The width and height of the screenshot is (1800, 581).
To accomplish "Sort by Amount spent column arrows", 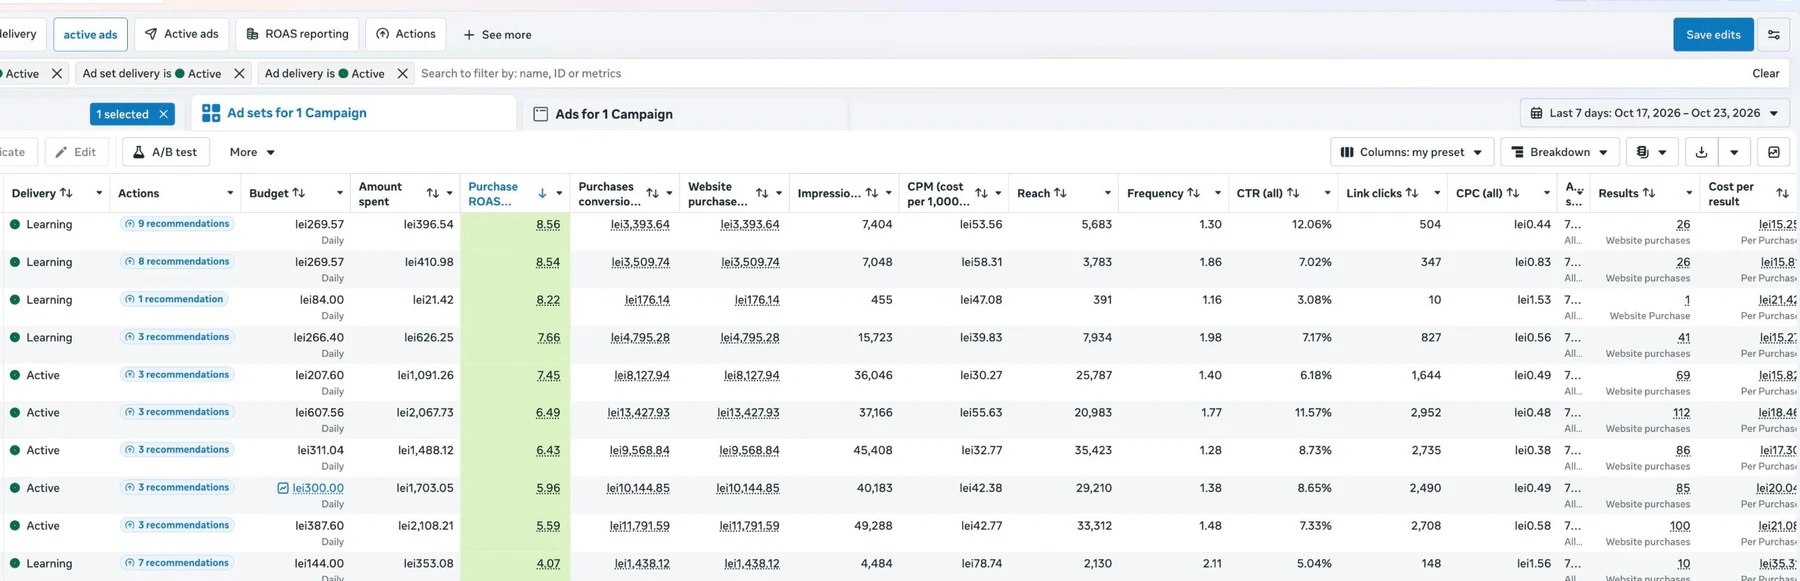I will [432, 193].
